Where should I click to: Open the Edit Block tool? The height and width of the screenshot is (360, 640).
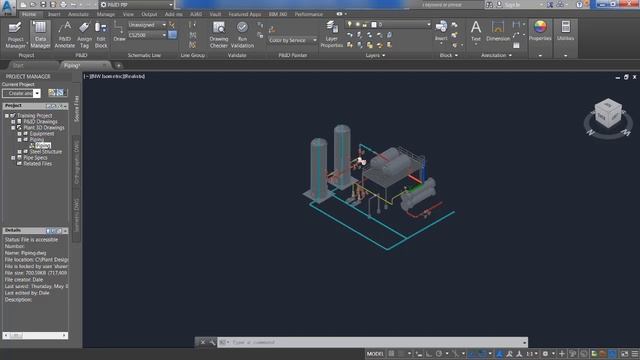point(101,35)
